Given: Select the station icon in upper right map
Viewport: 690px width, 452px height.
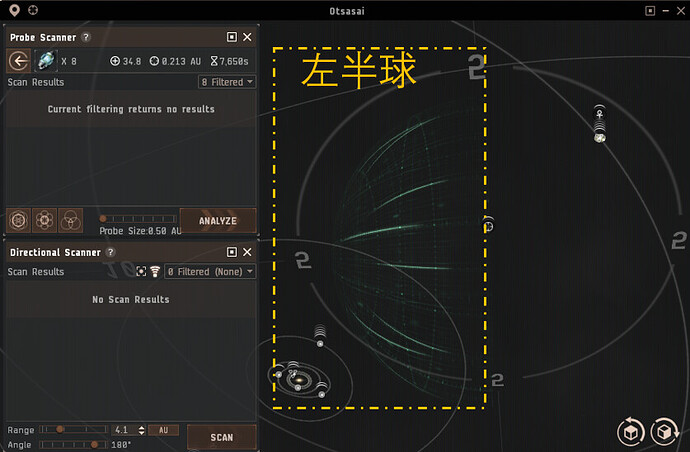Looking at the screenshot, I should point(599,114).
